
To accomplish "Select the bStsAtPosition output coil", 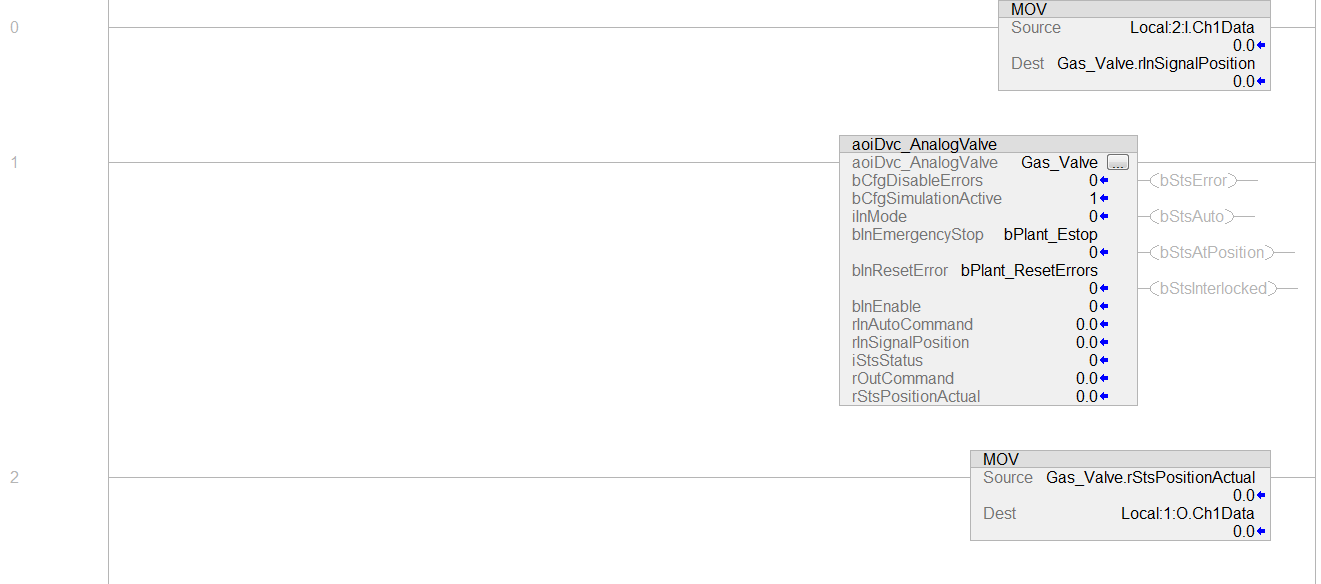I will [1212, 252].
